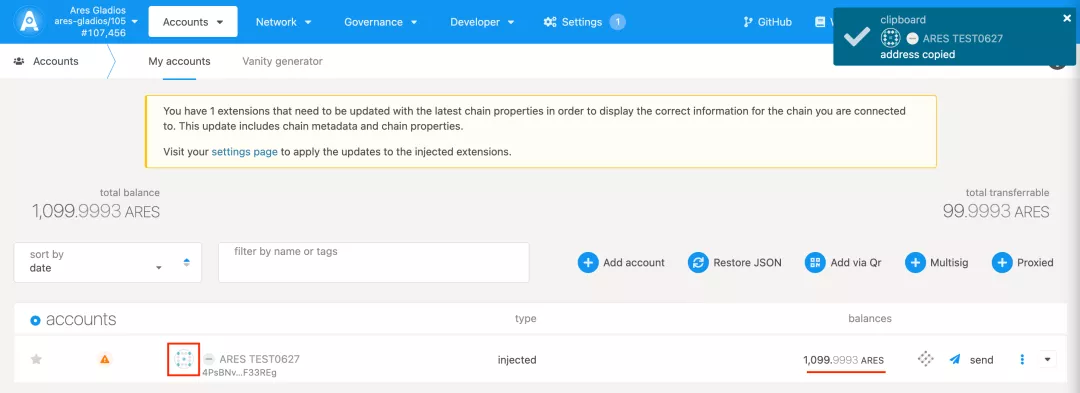Follow the settings page link
This screenshot has height=393, width=1080.
click(245, 151)
